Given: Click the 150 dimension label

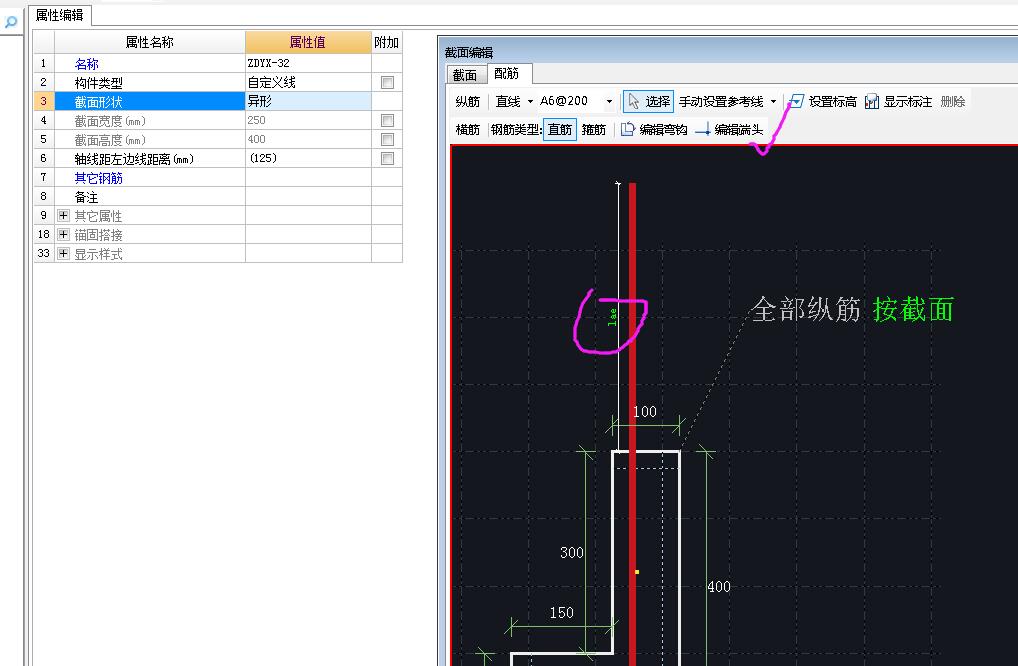Looking at the screenshot, I should 562,612.
